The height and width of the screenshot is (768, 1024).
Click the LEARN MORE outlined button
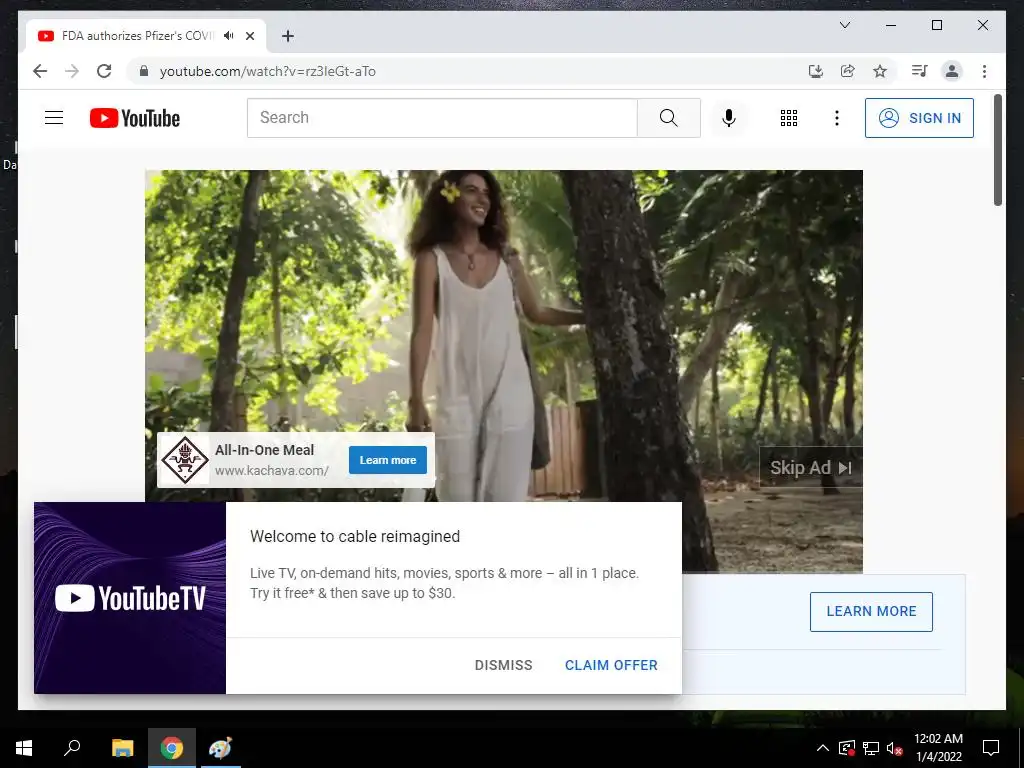[x=871, y=611]
